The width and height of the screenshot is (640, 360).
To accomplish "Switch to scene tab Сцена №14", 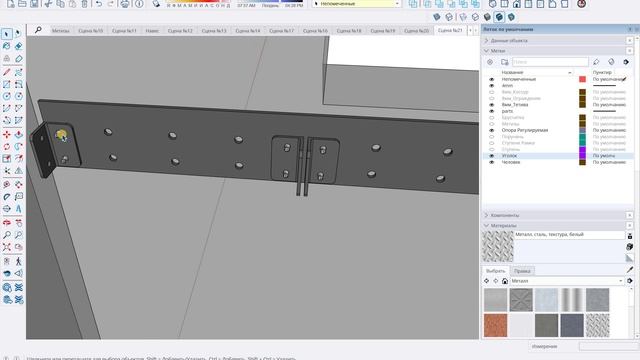I will click(x=248, y=31).
